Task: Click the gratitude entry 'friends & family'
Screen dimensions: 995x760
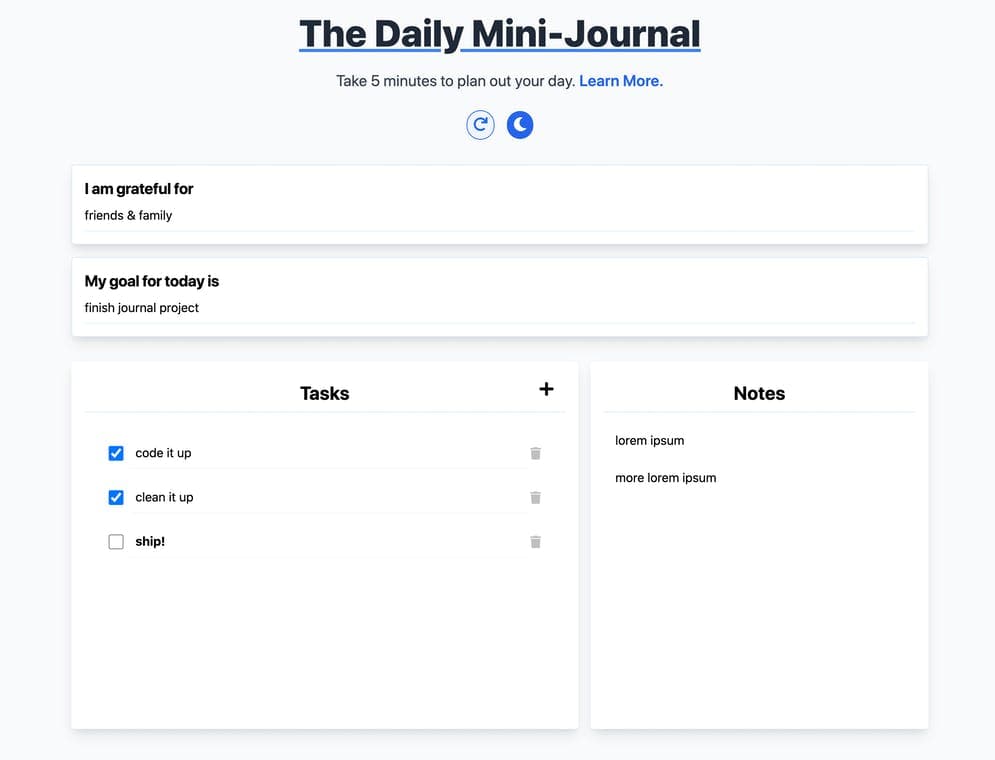Action: click(x=128, y=215)
